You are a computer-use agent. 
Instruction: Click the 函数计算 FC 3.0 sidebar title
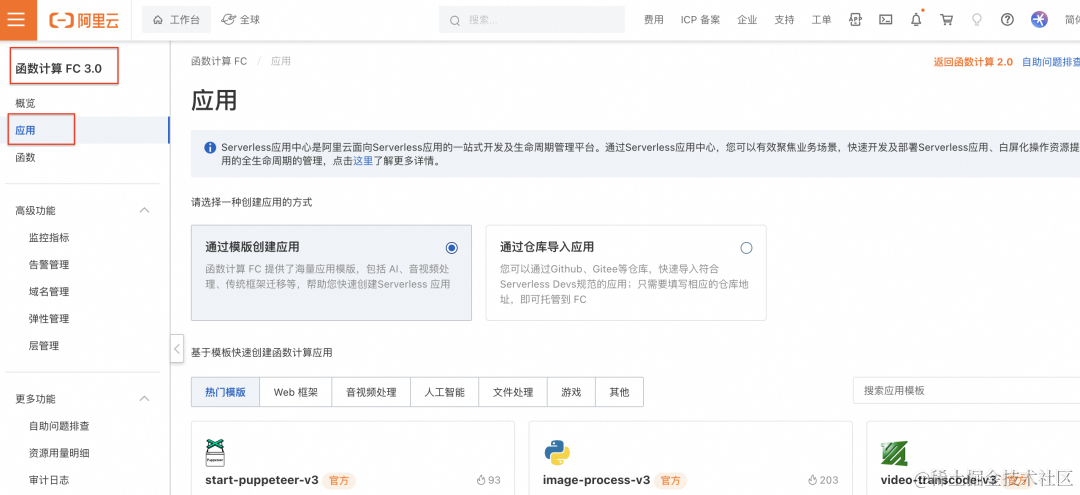click(59, 68)
